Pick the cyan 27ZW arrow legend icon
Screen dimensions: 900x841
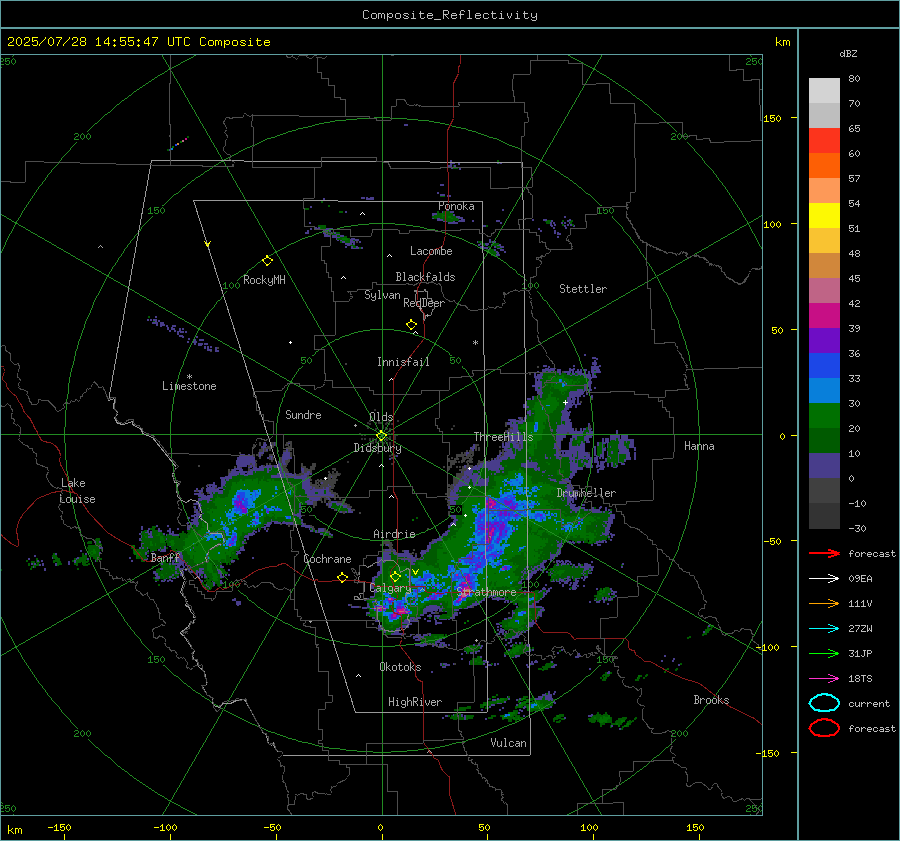(824, 629)
